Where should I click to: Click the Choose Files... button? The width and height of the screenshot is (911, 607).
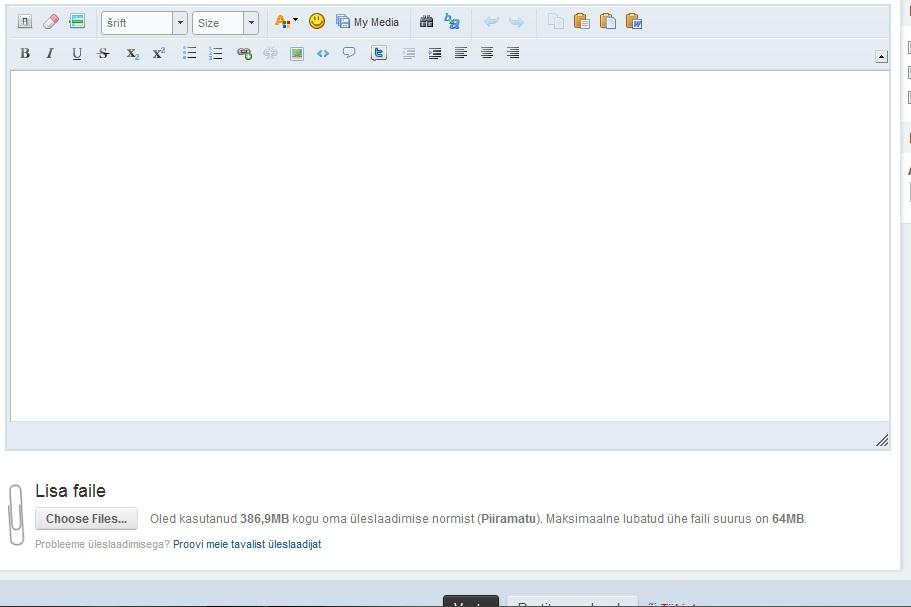coord(86,519)
